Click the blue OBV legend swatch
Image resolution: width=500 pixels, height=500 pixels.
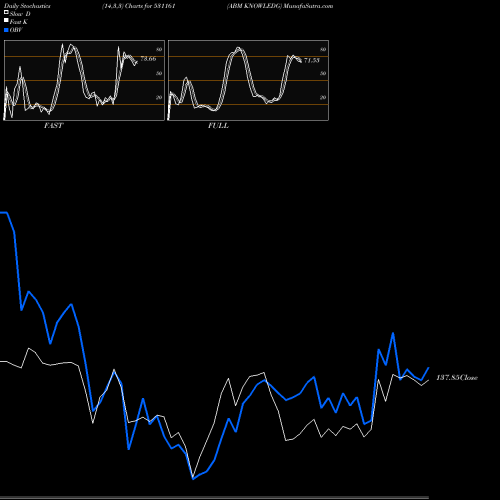(x=6, y=30)
